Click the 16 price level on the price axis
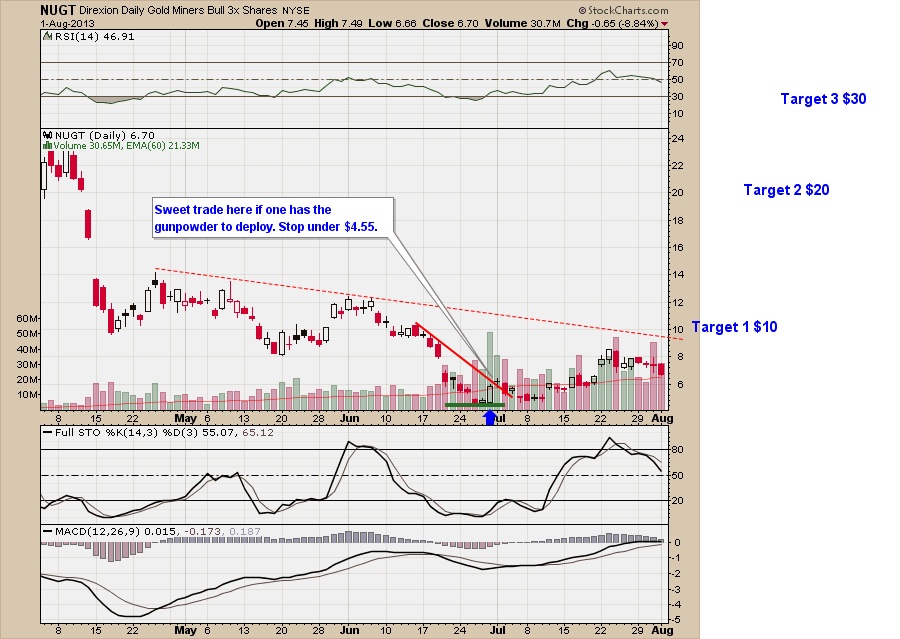The width and height of the screenshot is (900, 639). 677,247
